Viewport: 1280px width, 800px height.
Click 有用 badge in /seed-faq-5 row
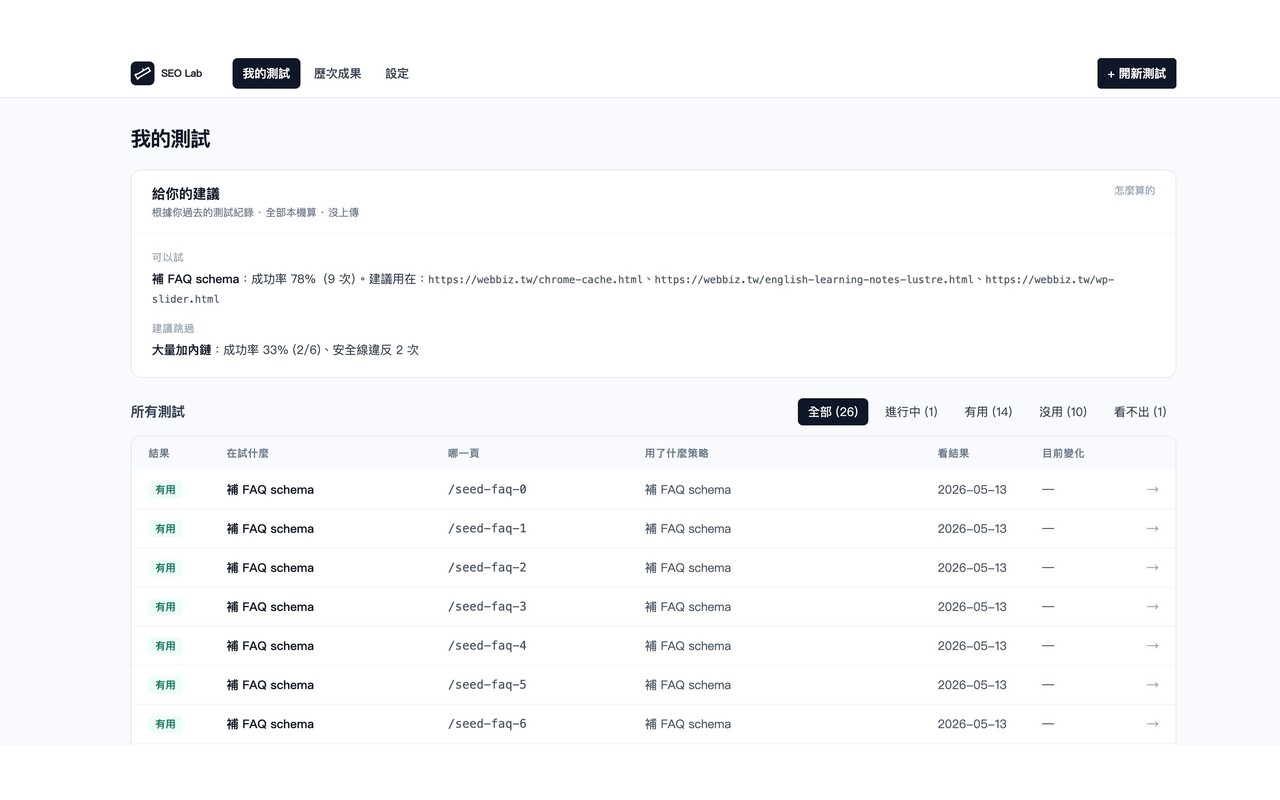[x=165, y=684]
